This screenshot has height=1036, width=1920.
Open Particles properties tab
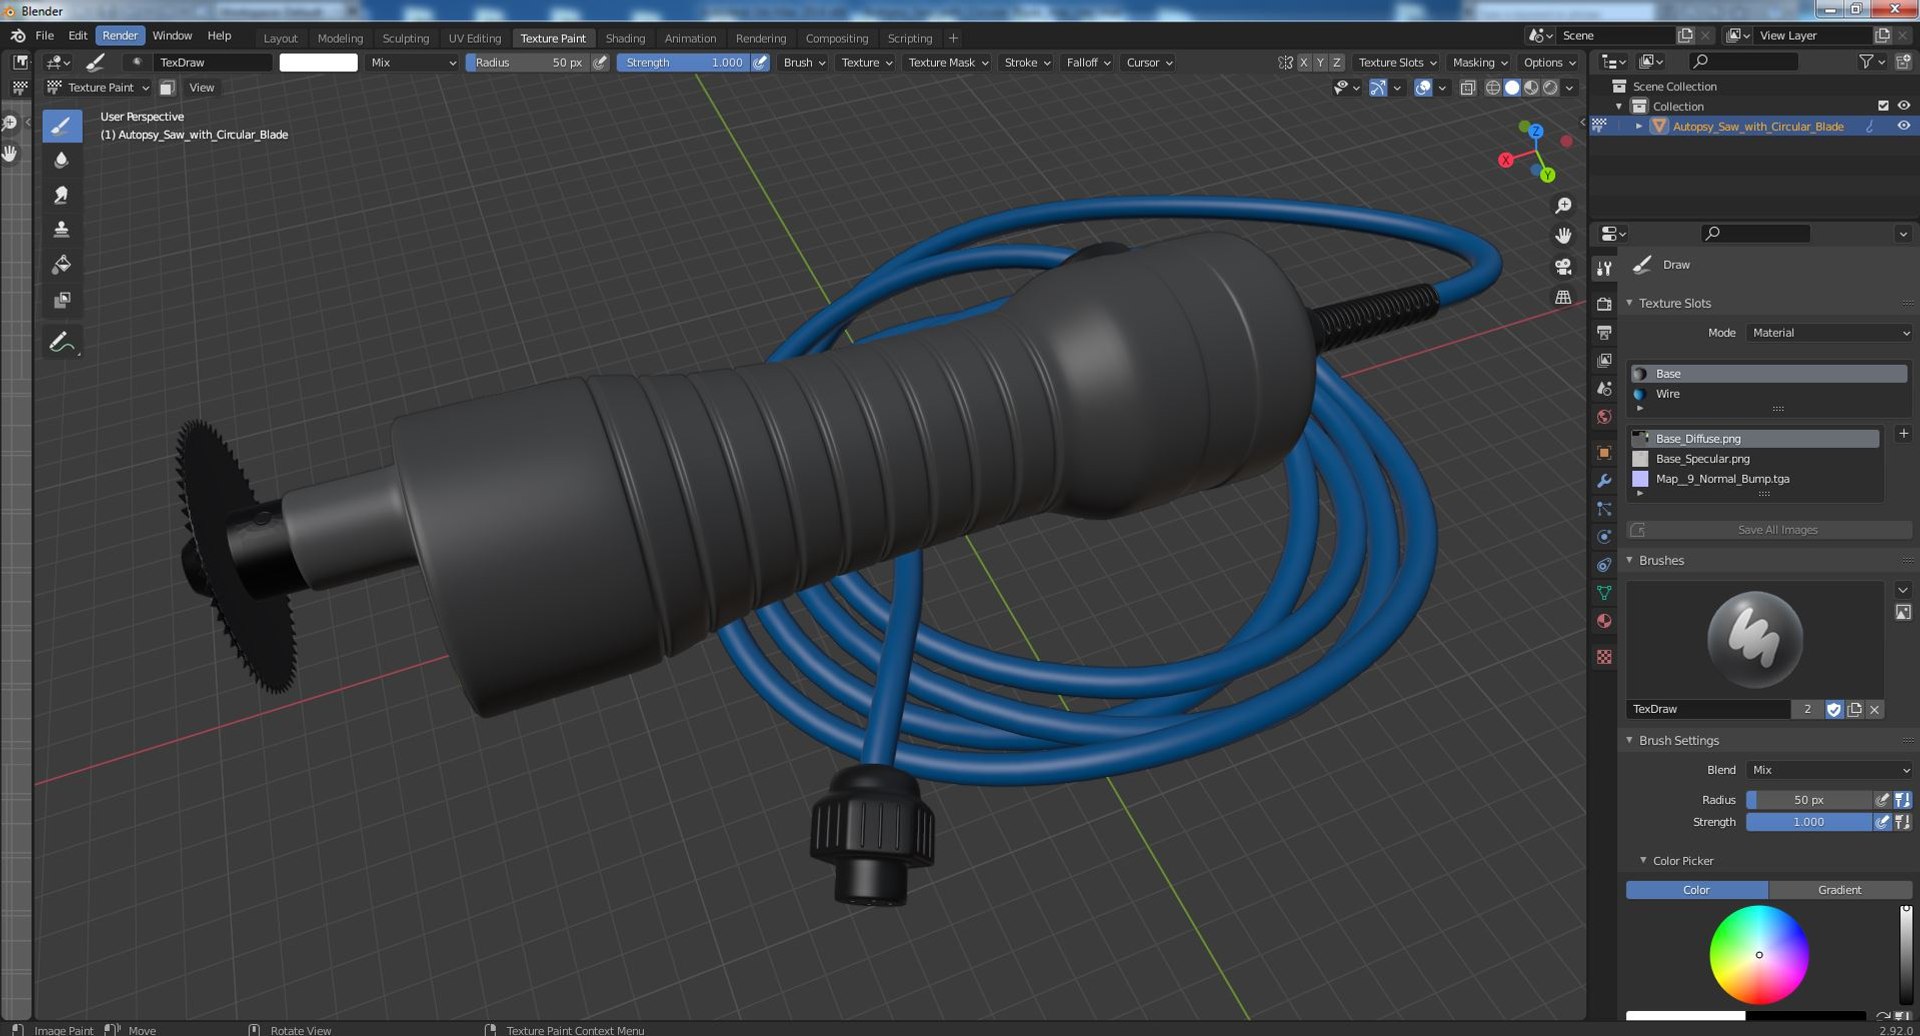point(1604,509)
